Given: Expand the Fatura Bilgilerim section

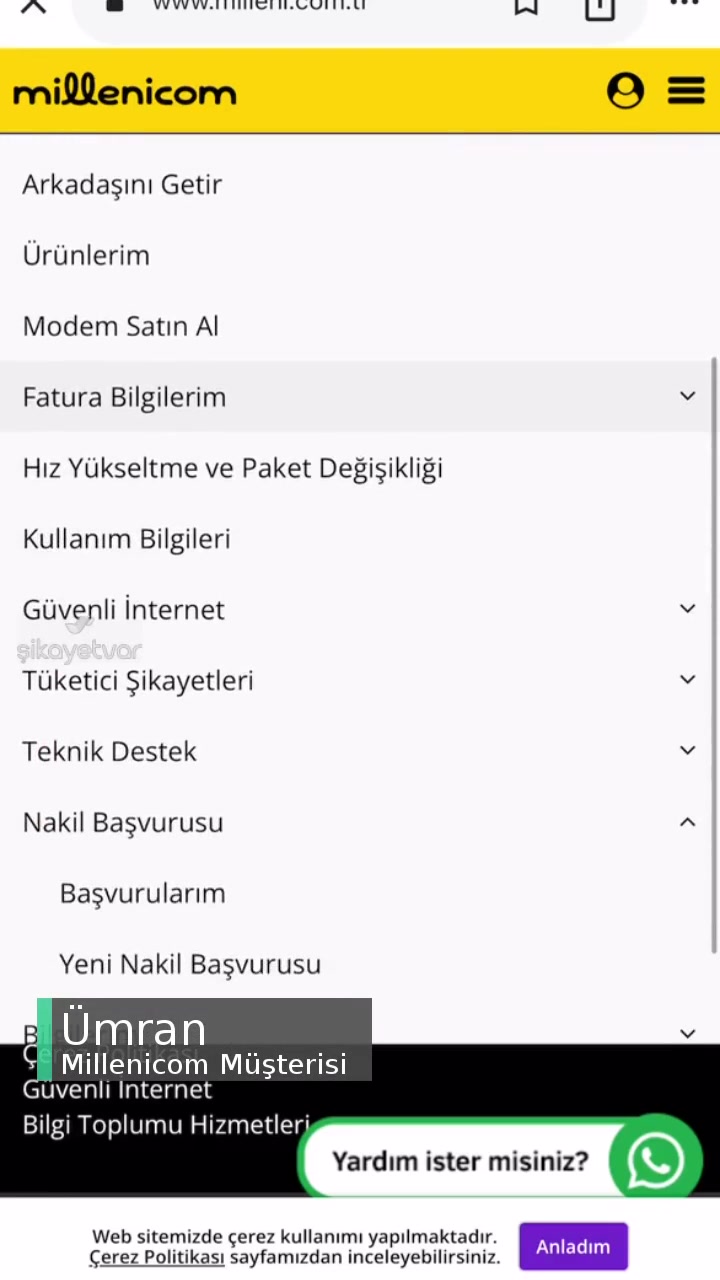Looking at the screenshot, I should point(687,396).
